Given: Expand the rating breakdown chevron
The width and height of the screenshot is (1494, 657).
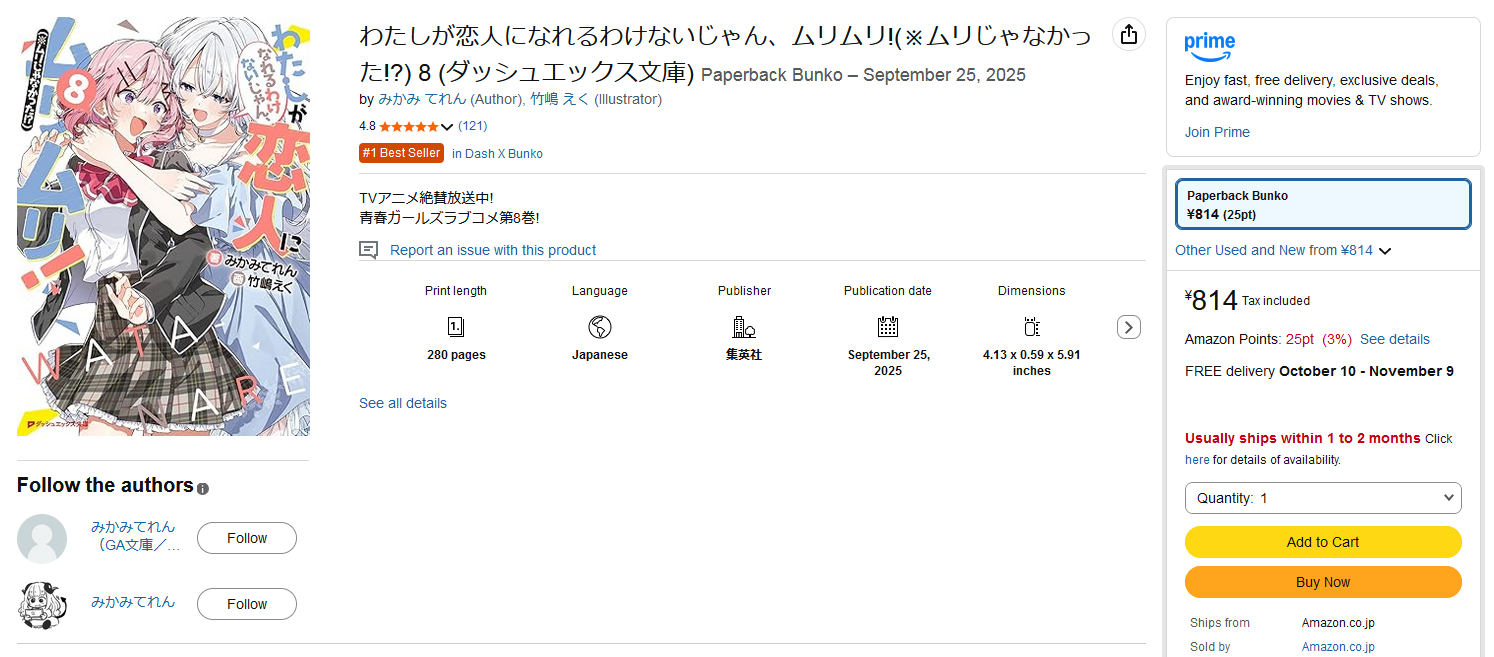Looking at the screenshot, I should click(x=447, y=127).
